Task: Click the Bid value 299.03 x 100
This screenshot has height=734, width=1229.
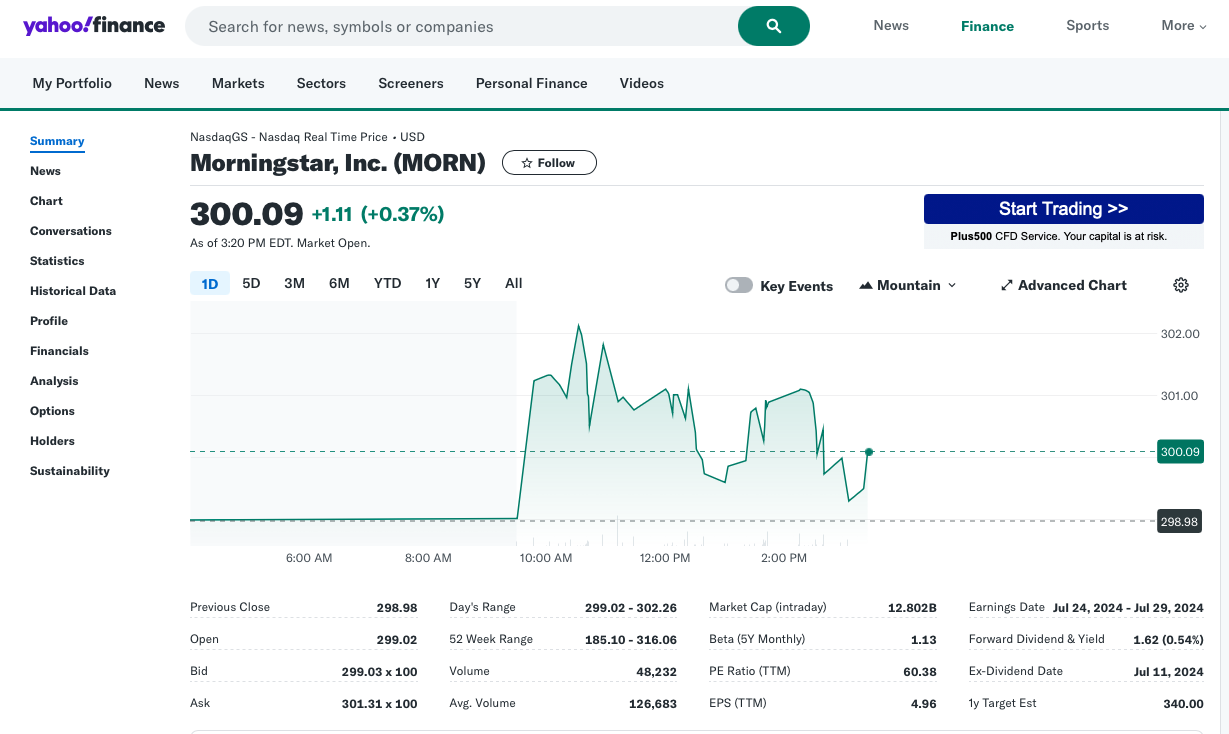Action: pos(380,671)
